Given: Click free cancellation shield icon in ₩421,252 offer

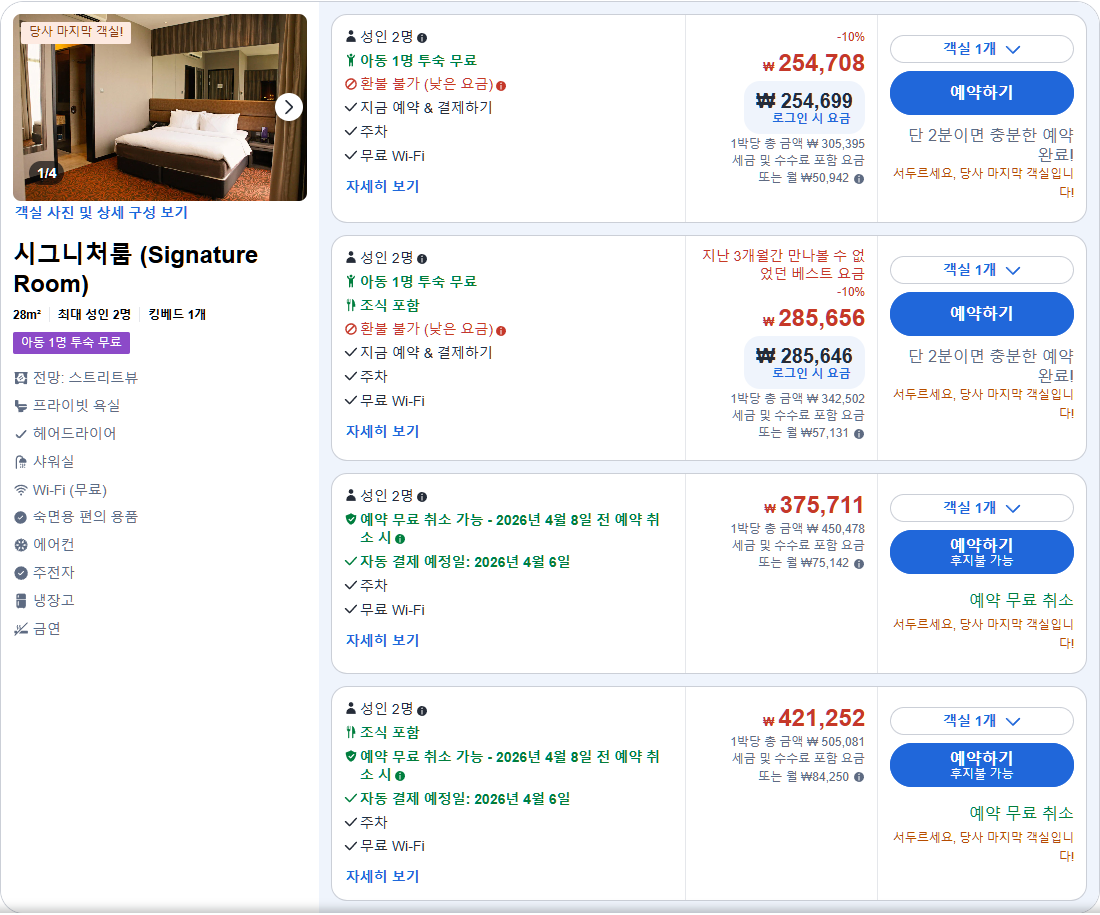Looking at the screenshot, I should [351, 756].
